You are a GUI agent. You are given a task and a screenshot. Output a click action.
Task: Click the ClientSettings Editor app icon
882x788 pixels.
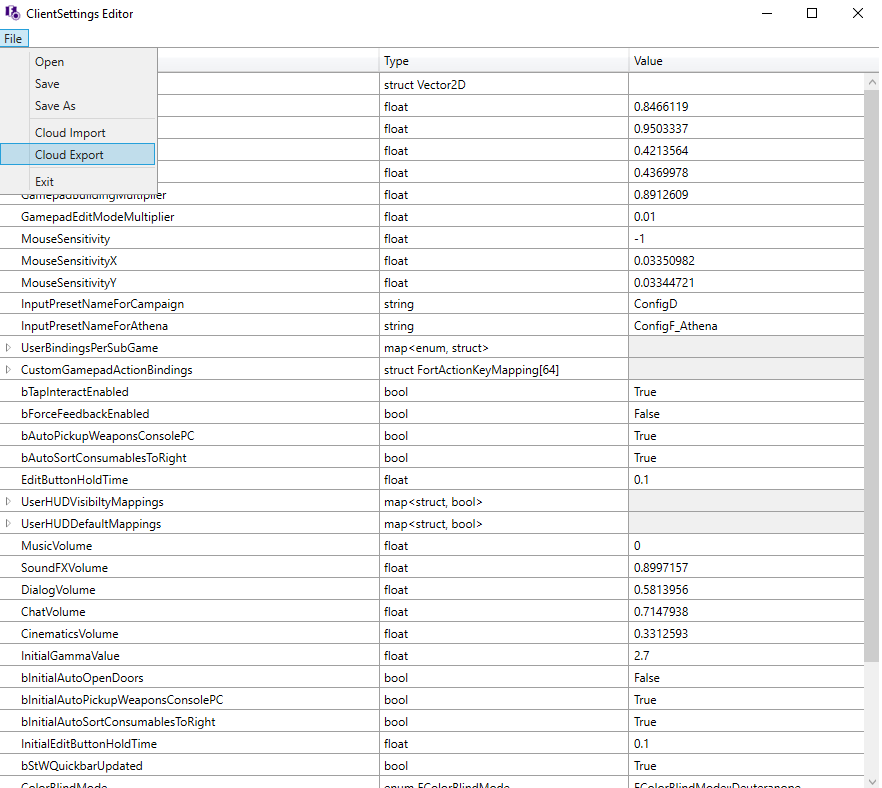[12, 12]
